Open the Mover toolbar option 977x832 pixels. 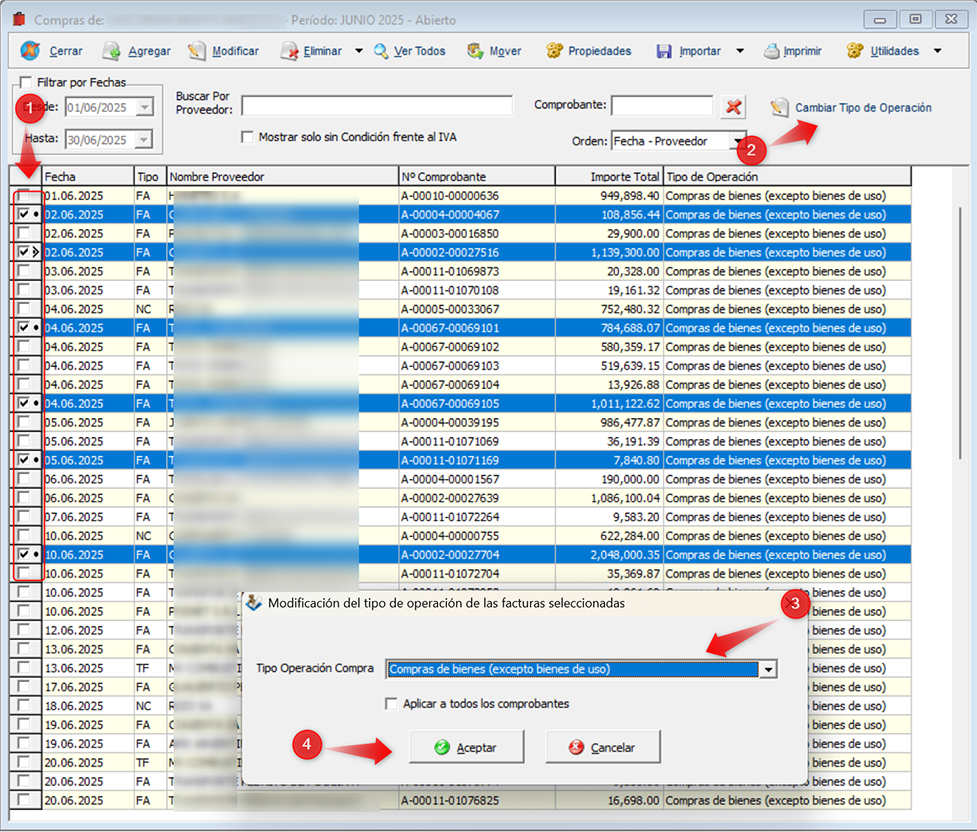point(494,51)
